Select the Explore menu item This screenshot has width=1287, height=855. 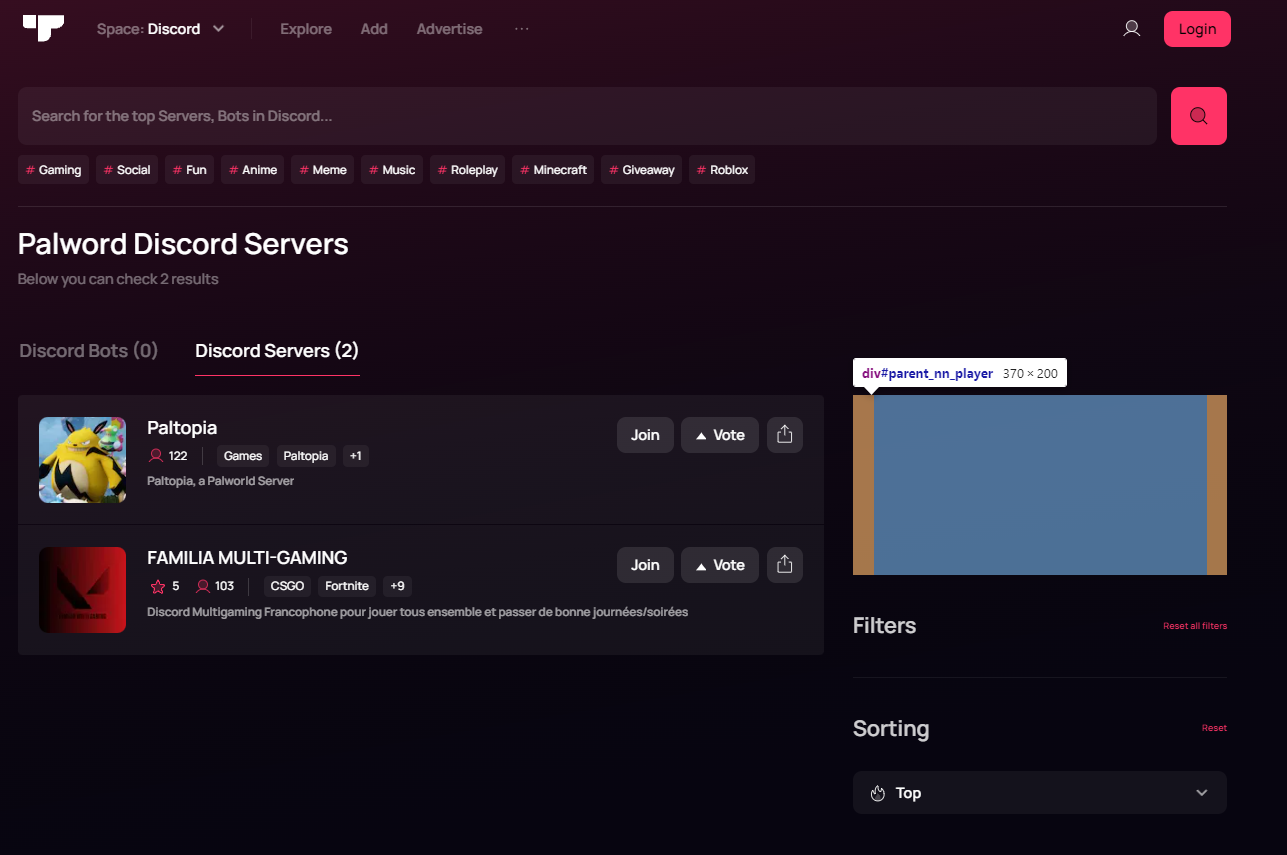coord(305,28)
